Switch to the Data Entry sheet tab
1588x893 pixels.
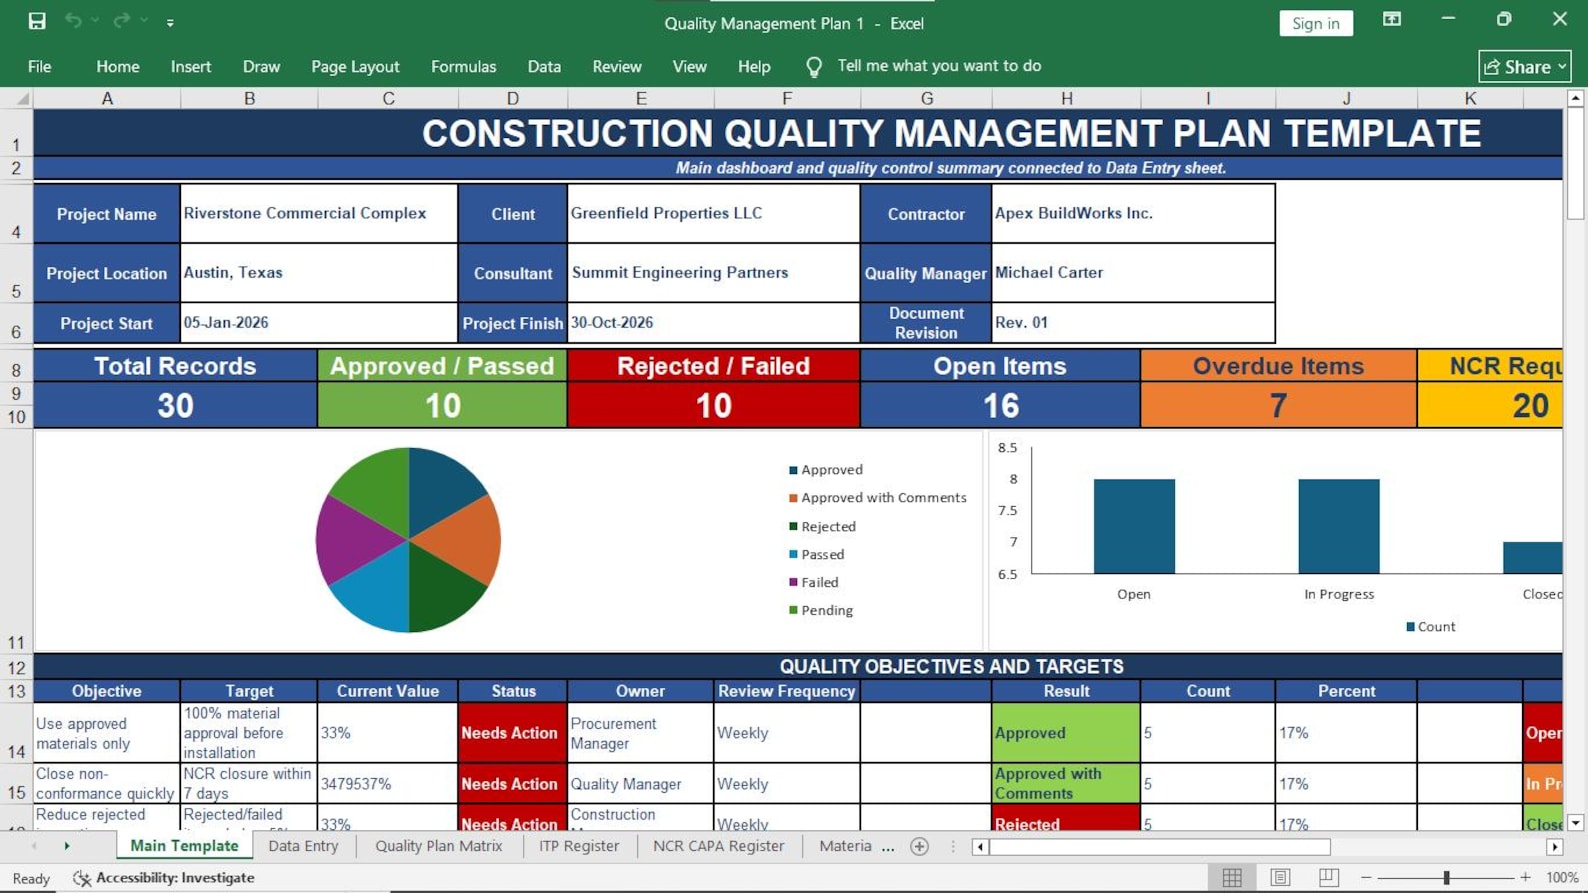click(303, 846)
